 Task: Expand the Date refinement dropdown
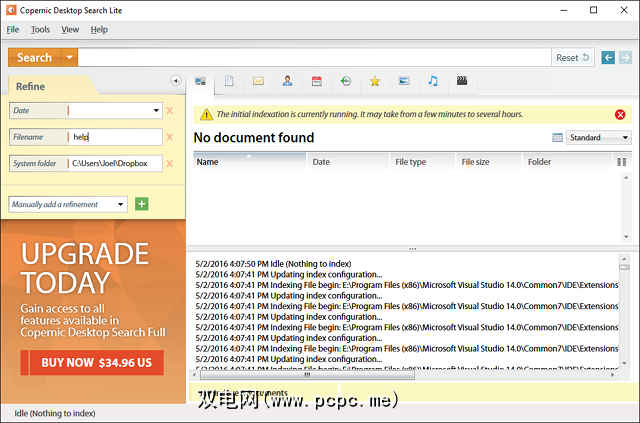(x=156, y=110)
